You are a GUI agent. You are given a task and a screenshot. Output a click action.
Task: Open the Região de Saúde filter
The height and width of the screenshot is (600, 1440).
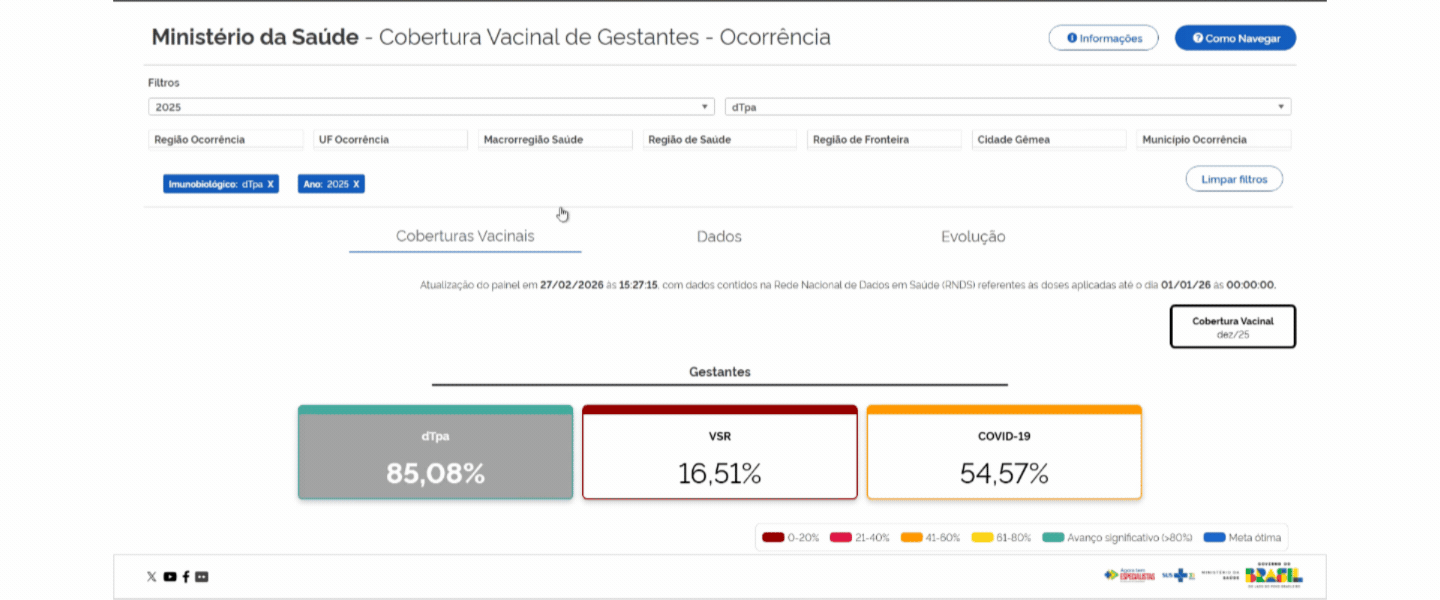coord(719,140)
